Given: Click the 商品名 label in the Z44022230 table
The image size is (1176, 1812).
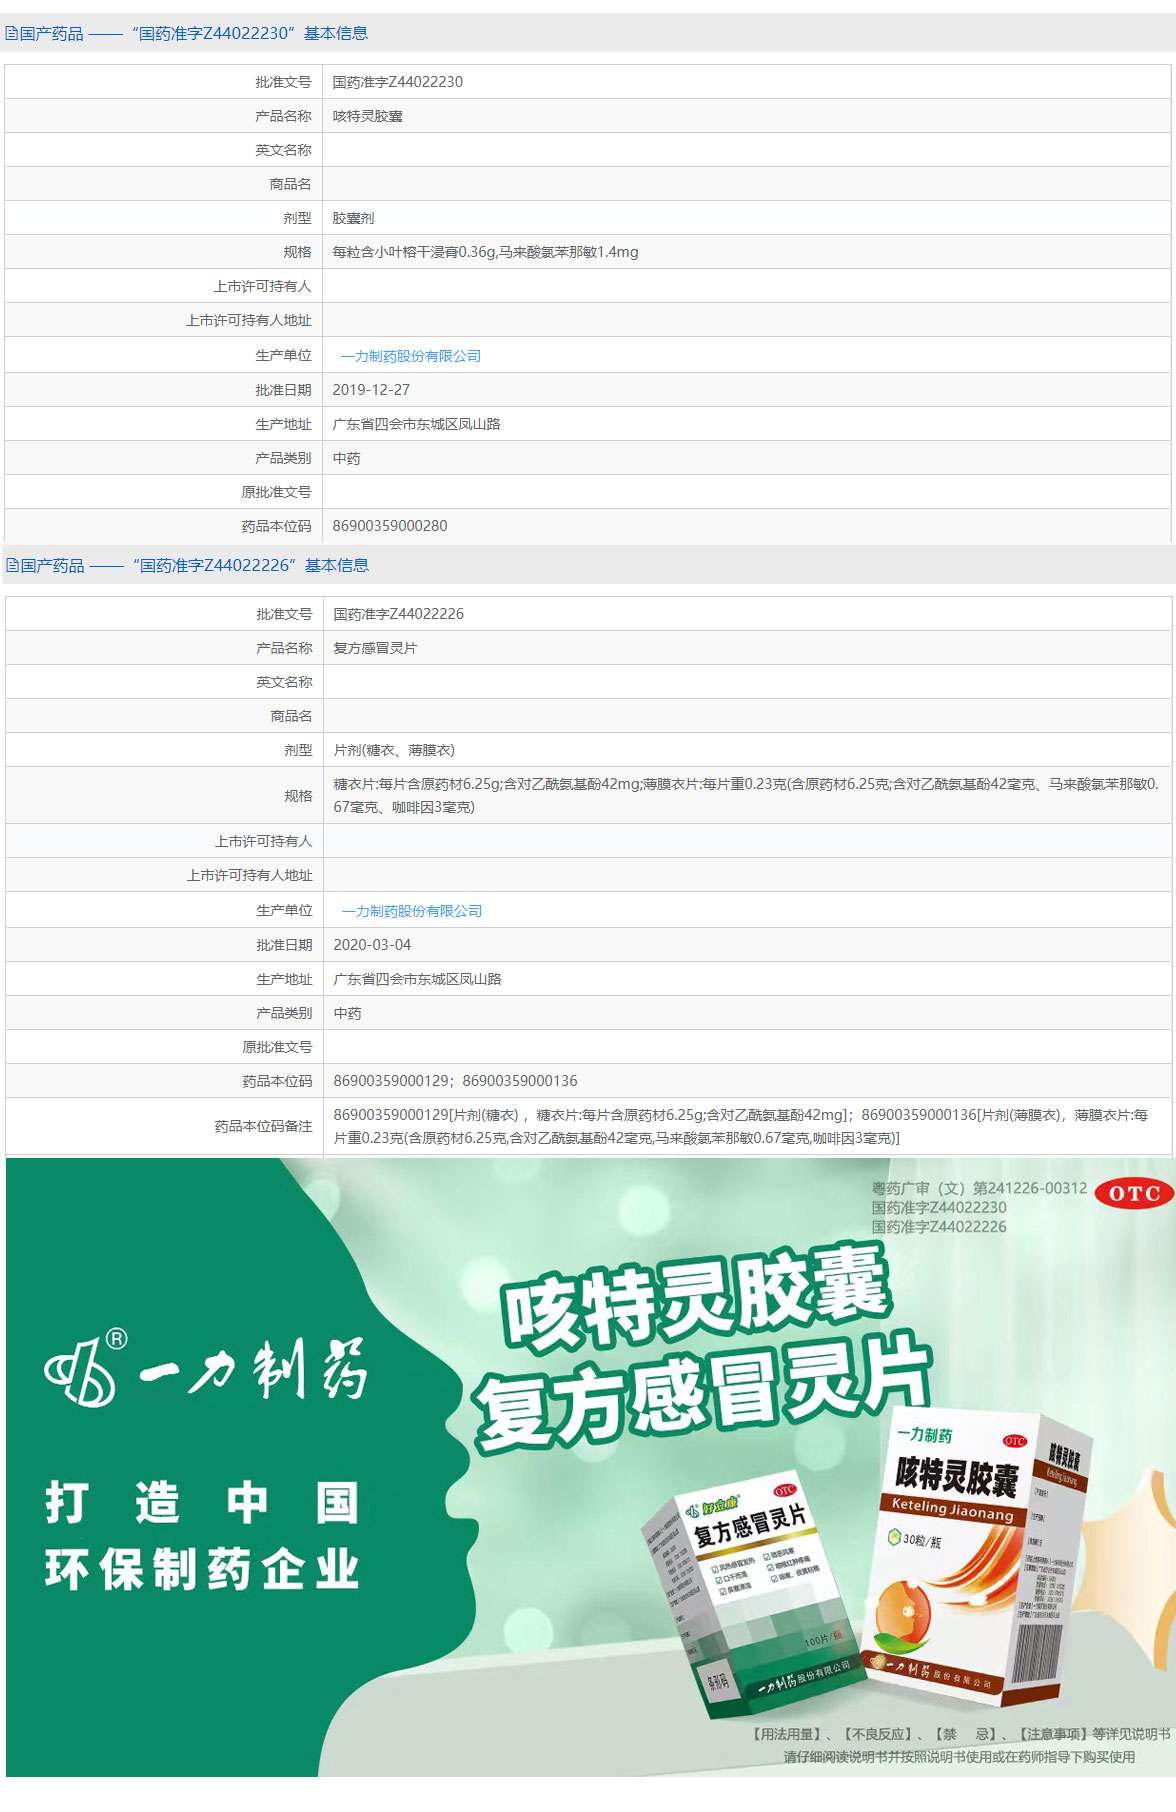Looking at the screenshot, I should [290, 184].
